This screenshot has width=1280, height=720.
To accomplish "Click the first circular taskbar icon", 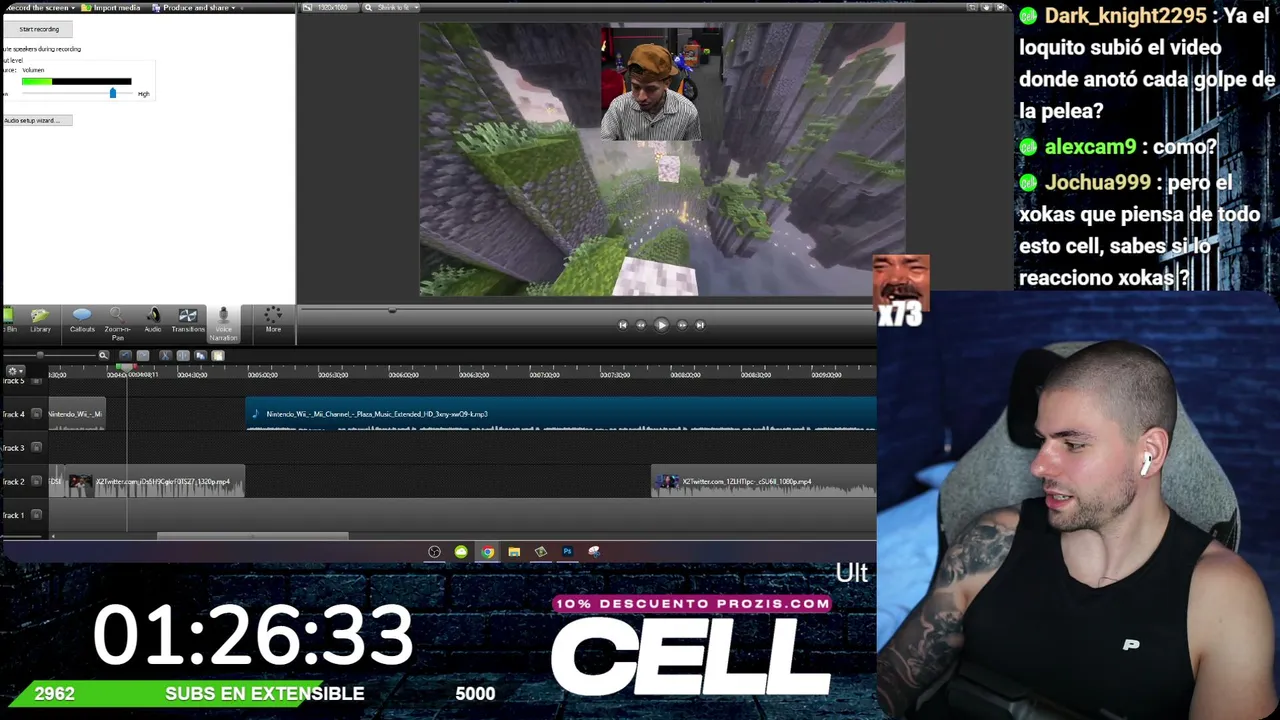I will point(434,552).
